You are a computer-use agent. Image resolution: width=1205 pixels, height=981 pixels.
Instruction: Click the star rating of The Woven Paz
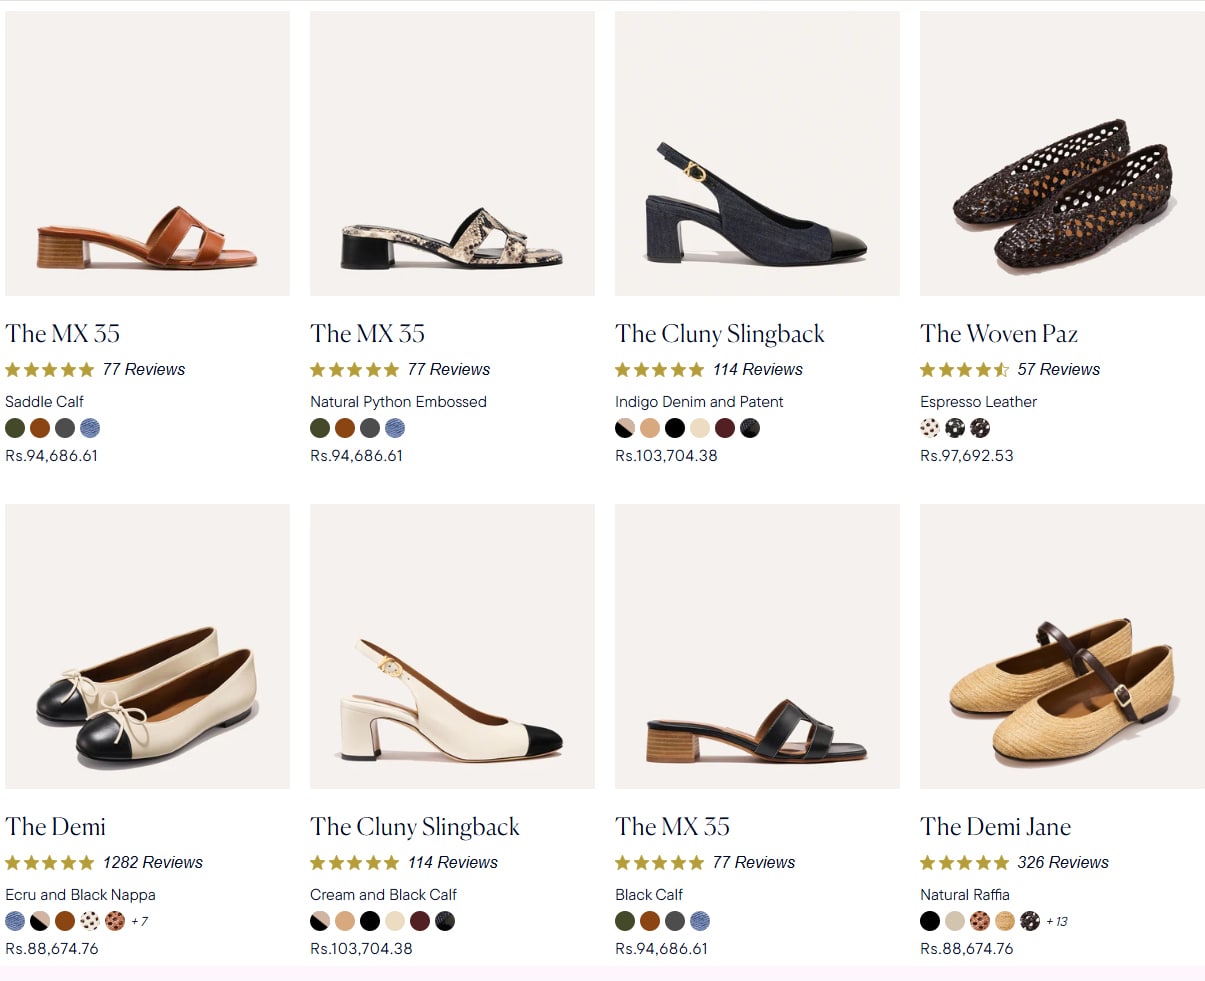pyautogui.click(x=964, y=370)
